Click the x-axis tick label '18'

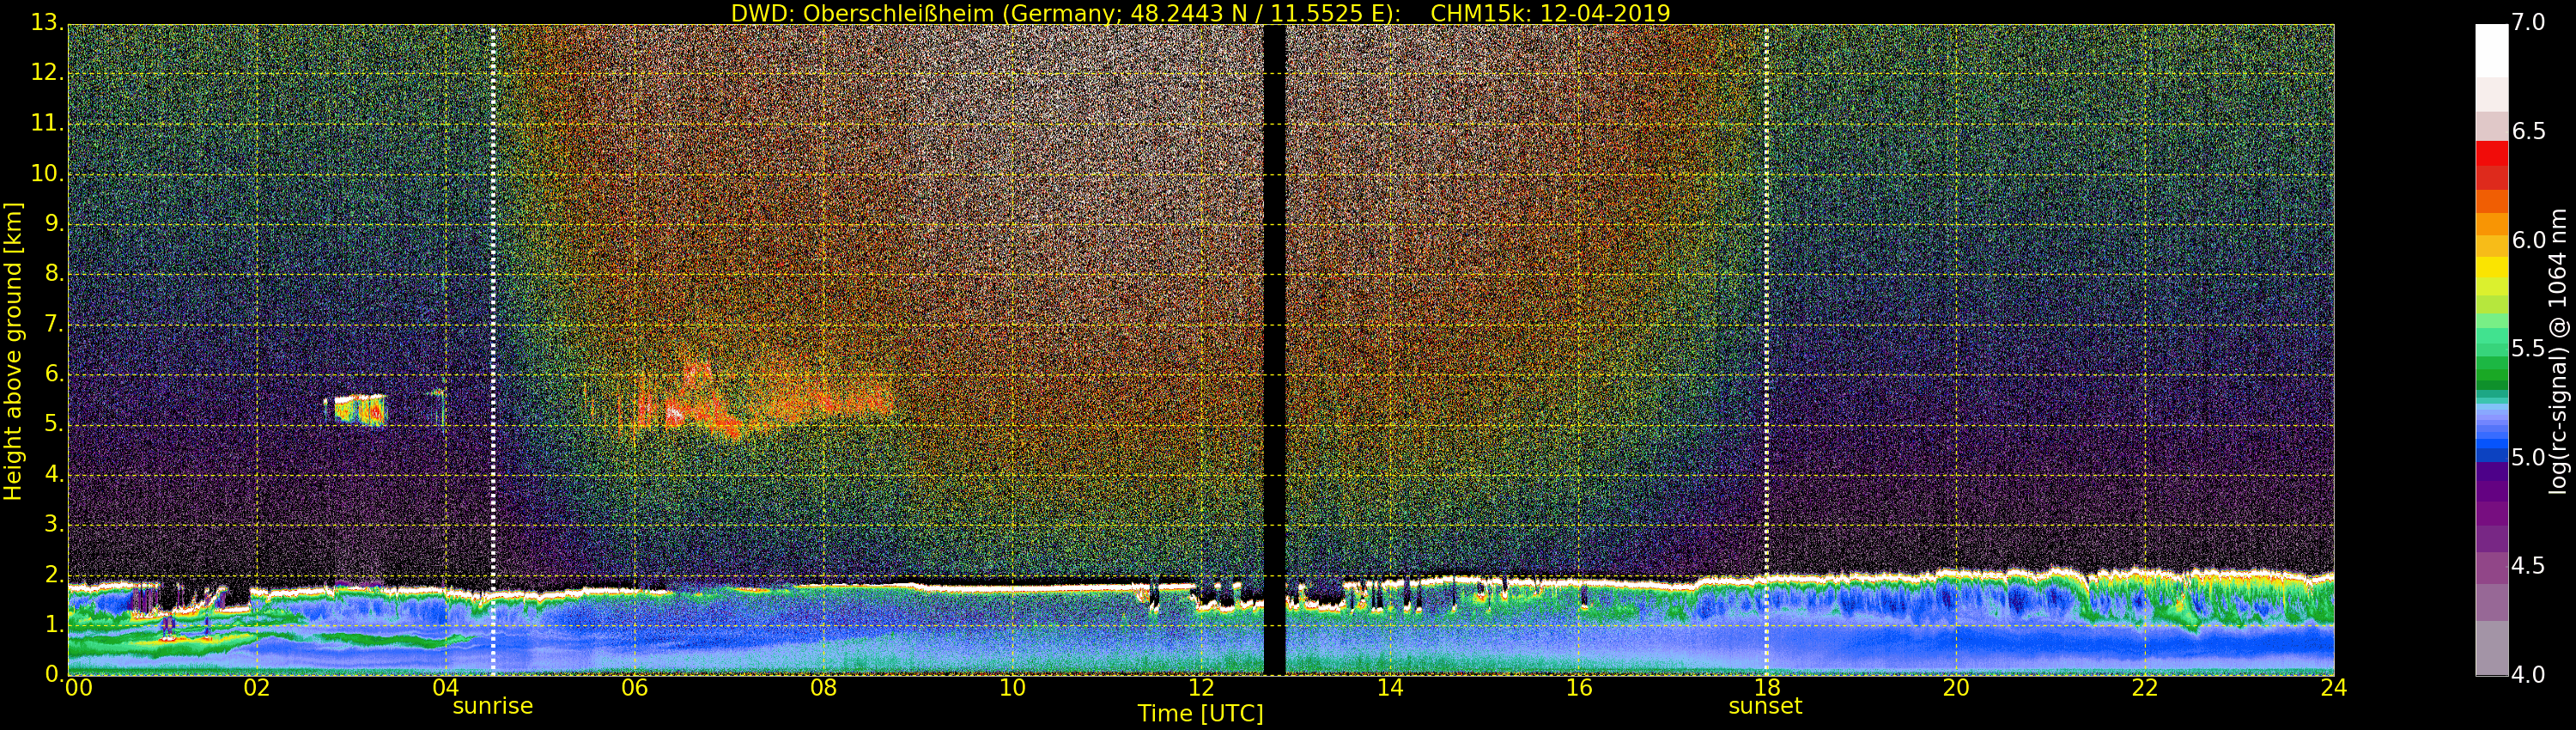click(1768, 688)
